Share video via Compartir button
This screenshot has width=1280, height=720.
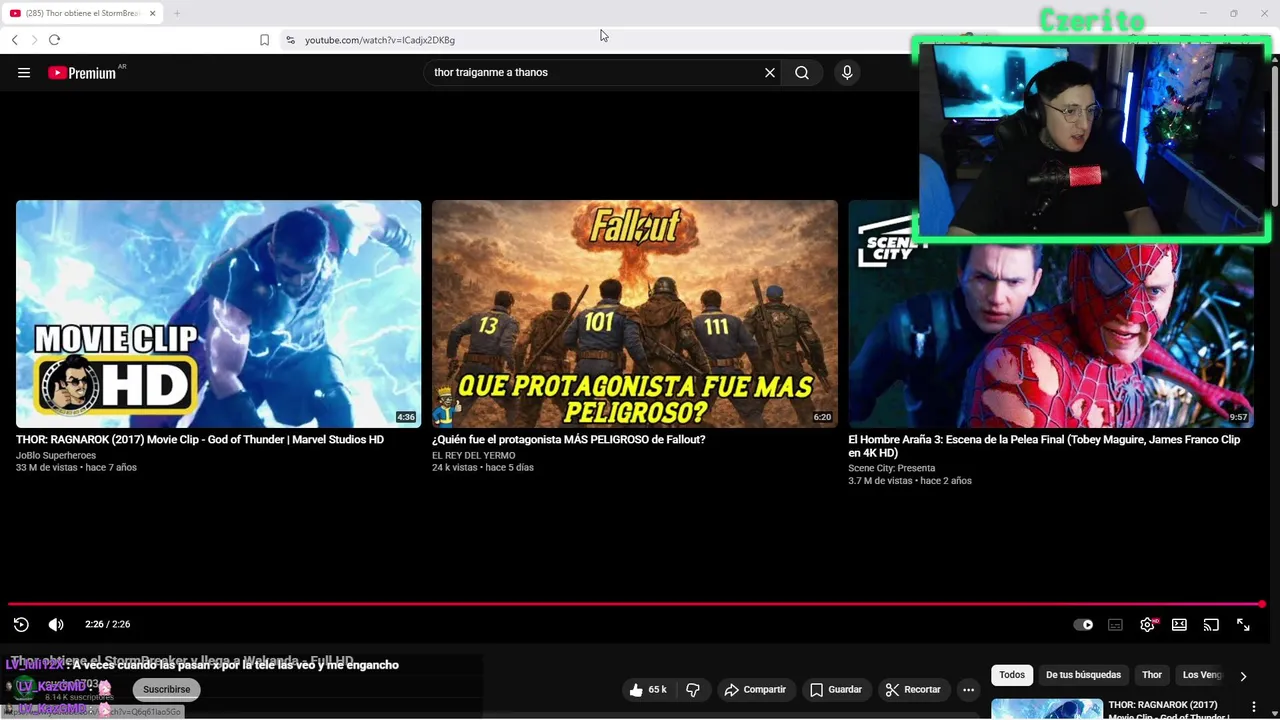(755, 689)
